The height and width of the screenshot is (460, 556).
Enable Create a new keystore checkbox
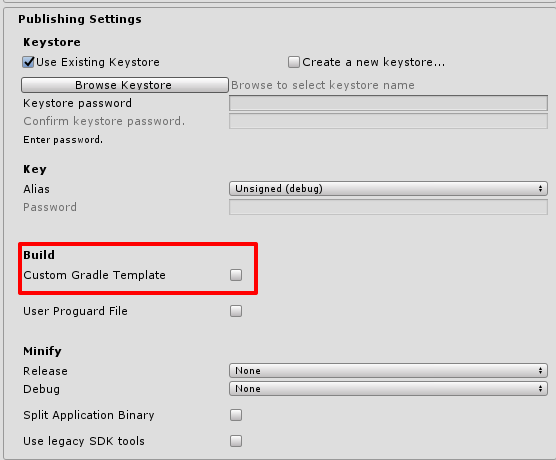[294, 62]
